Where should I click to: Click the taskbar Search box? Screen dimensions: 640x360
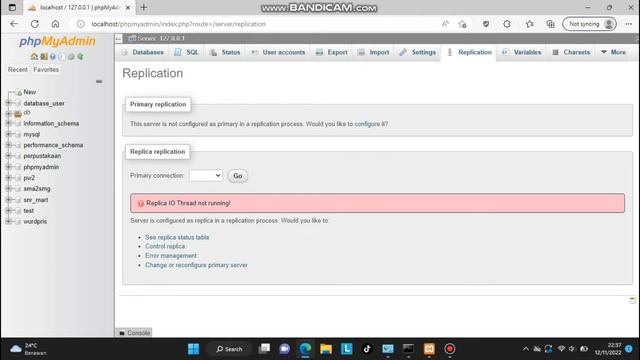(x=229, y=349)
